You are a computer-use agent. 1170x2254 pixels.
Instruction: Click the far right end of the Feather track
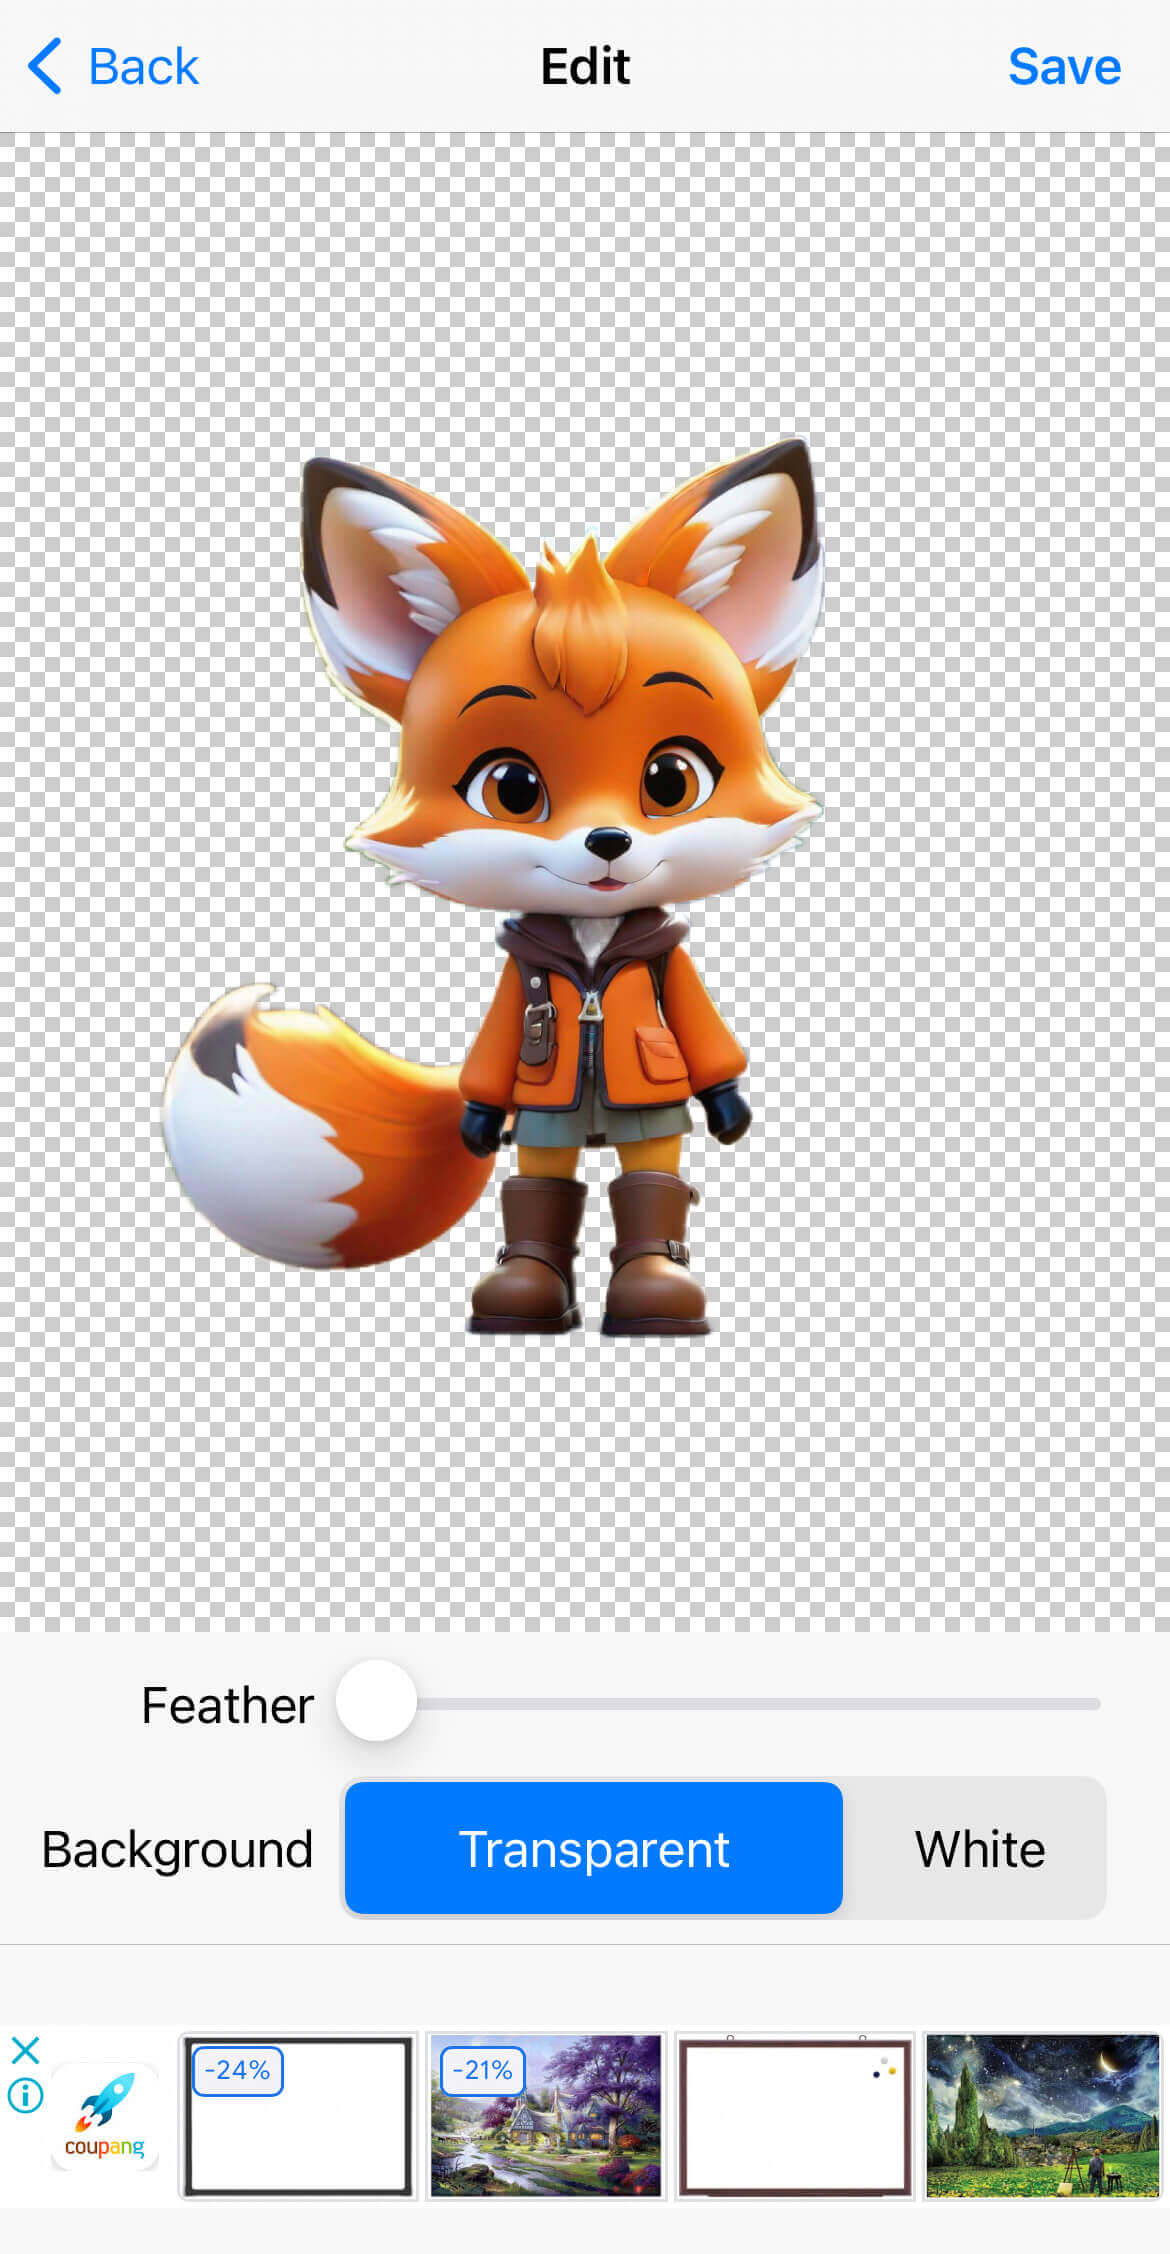1094,1703
